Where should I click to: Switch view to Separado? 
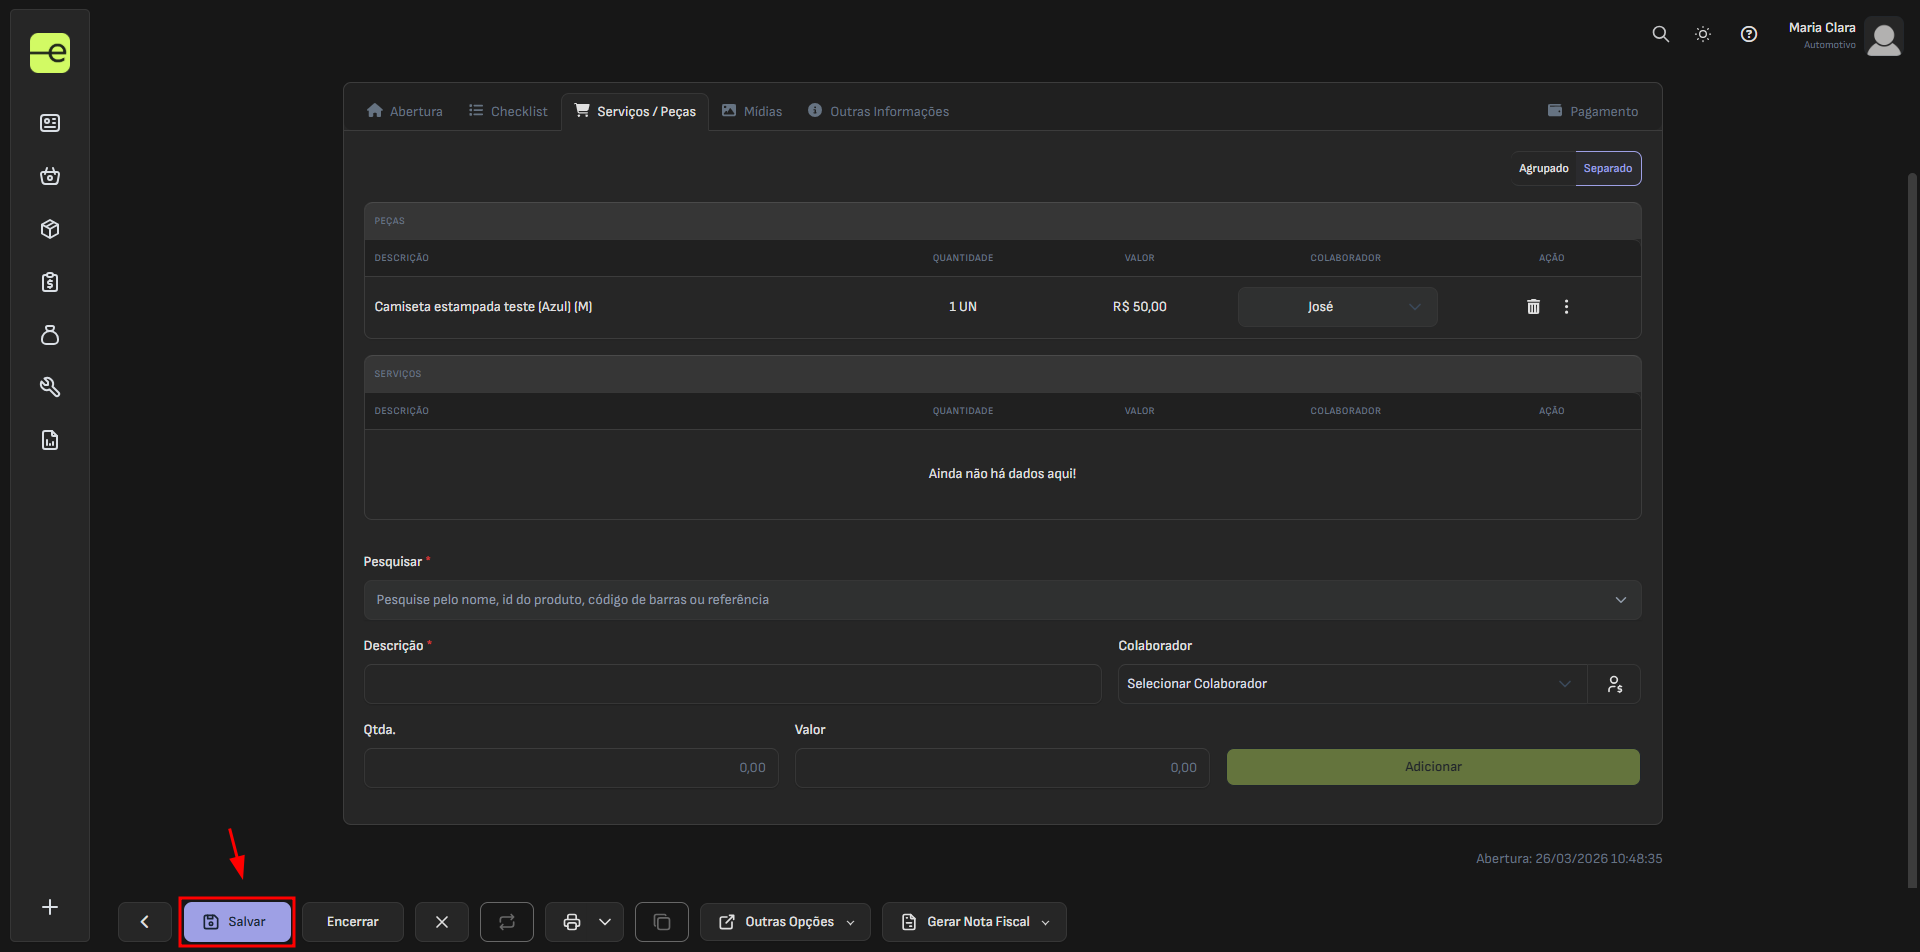[x=1607, y=169]
